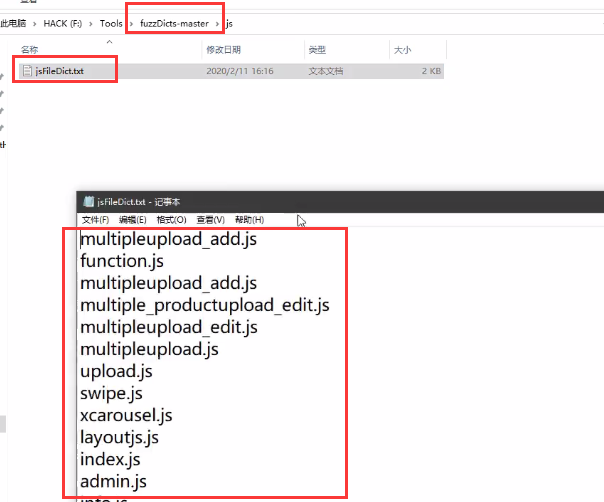The width and height of the screenshot is (604, 502).
Task: Select the jsFileDict.txt file name in list
Action: [59, 71]
